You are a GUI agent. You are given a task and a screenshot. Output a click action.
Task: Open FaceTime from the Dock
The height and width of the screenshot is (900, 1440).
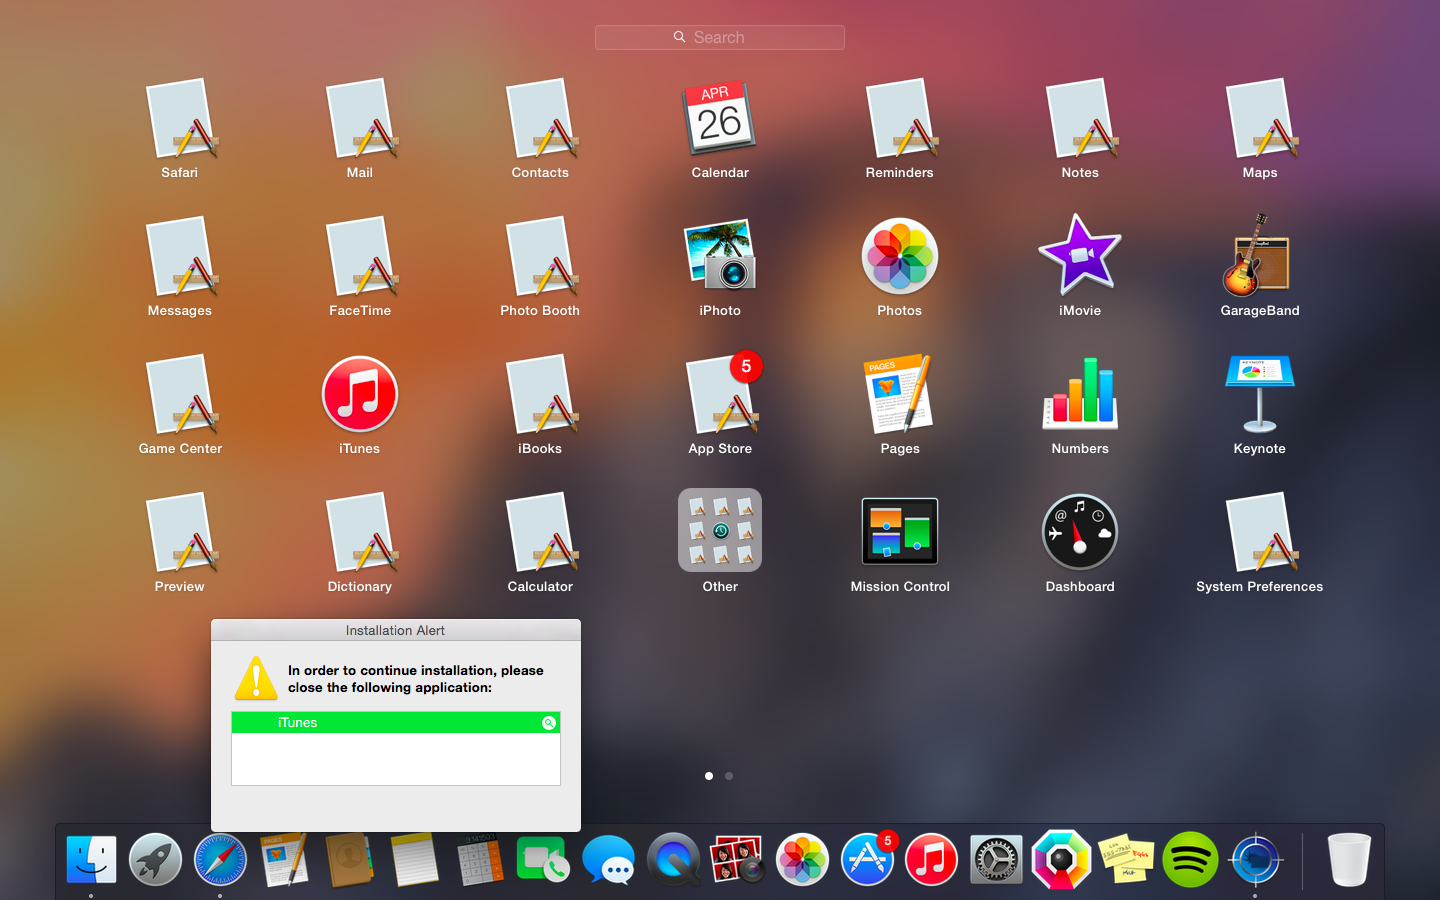click(543, 860)
